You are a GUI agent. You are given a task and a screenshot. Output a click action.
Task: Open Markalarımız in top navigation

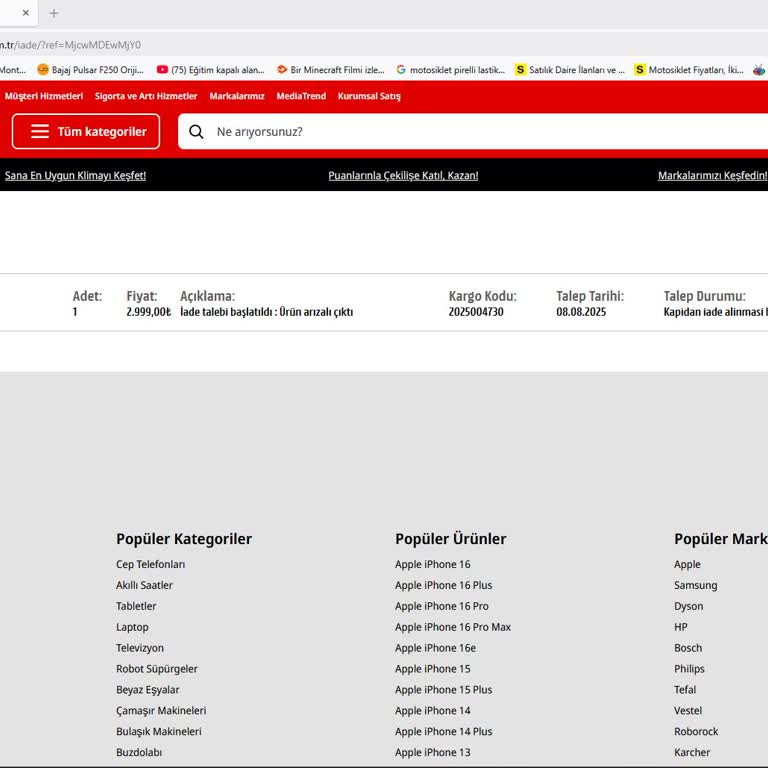[x=237, y=96]
